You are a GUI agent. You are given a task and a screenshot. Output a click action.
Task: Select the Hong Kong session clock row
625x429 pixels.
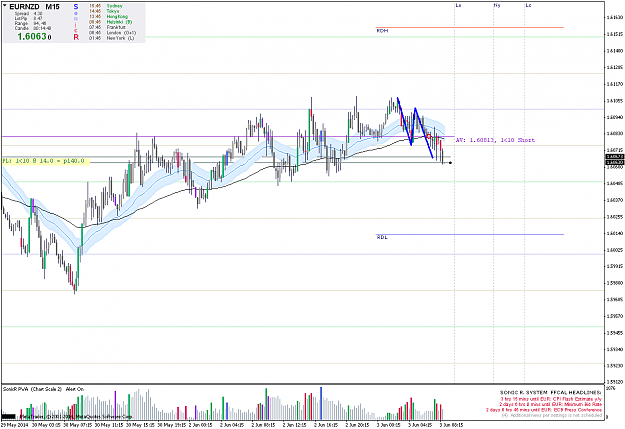[x=108, y=17]
